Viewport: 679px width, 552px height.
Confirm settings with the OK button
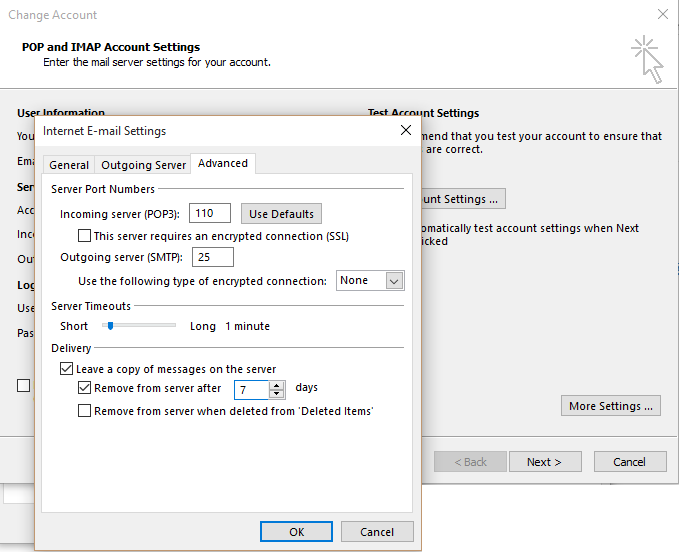pyautogui.click(x=296, y=532)
